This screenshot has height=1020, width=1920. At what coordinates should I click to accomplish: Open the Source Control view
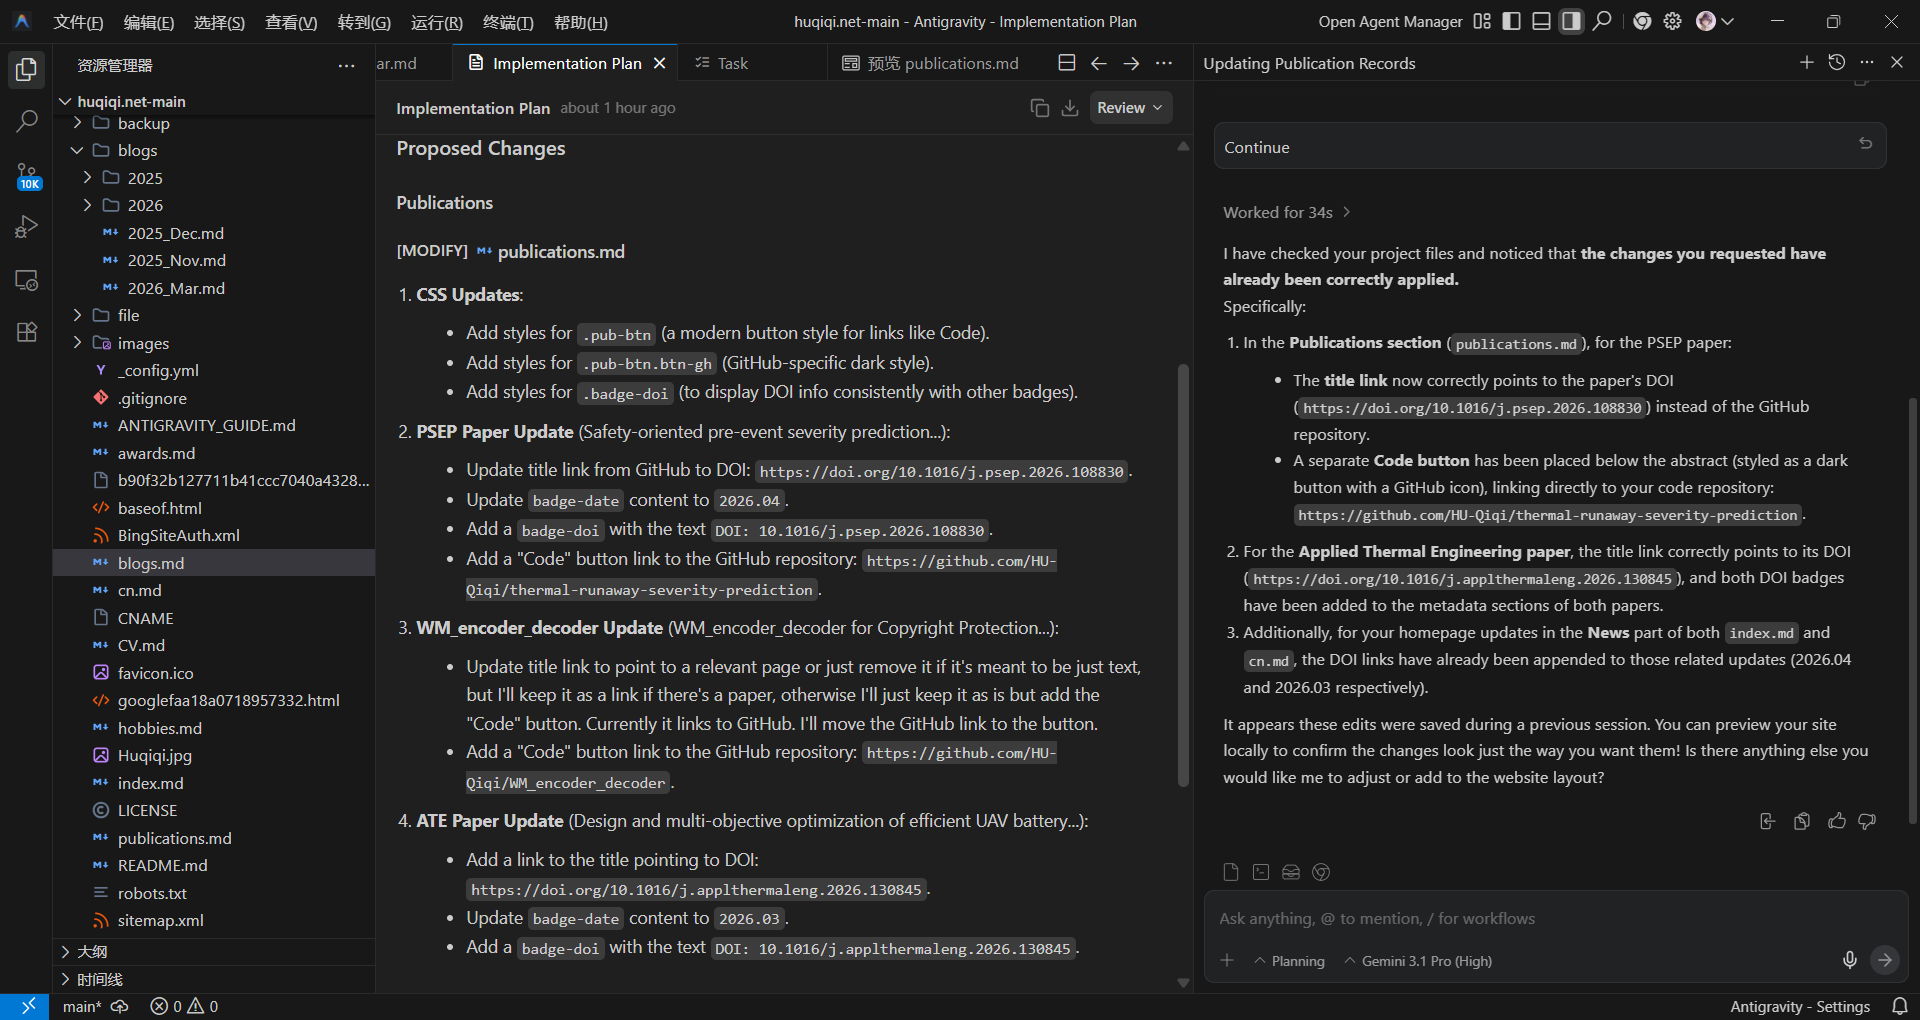coord(27,175)
